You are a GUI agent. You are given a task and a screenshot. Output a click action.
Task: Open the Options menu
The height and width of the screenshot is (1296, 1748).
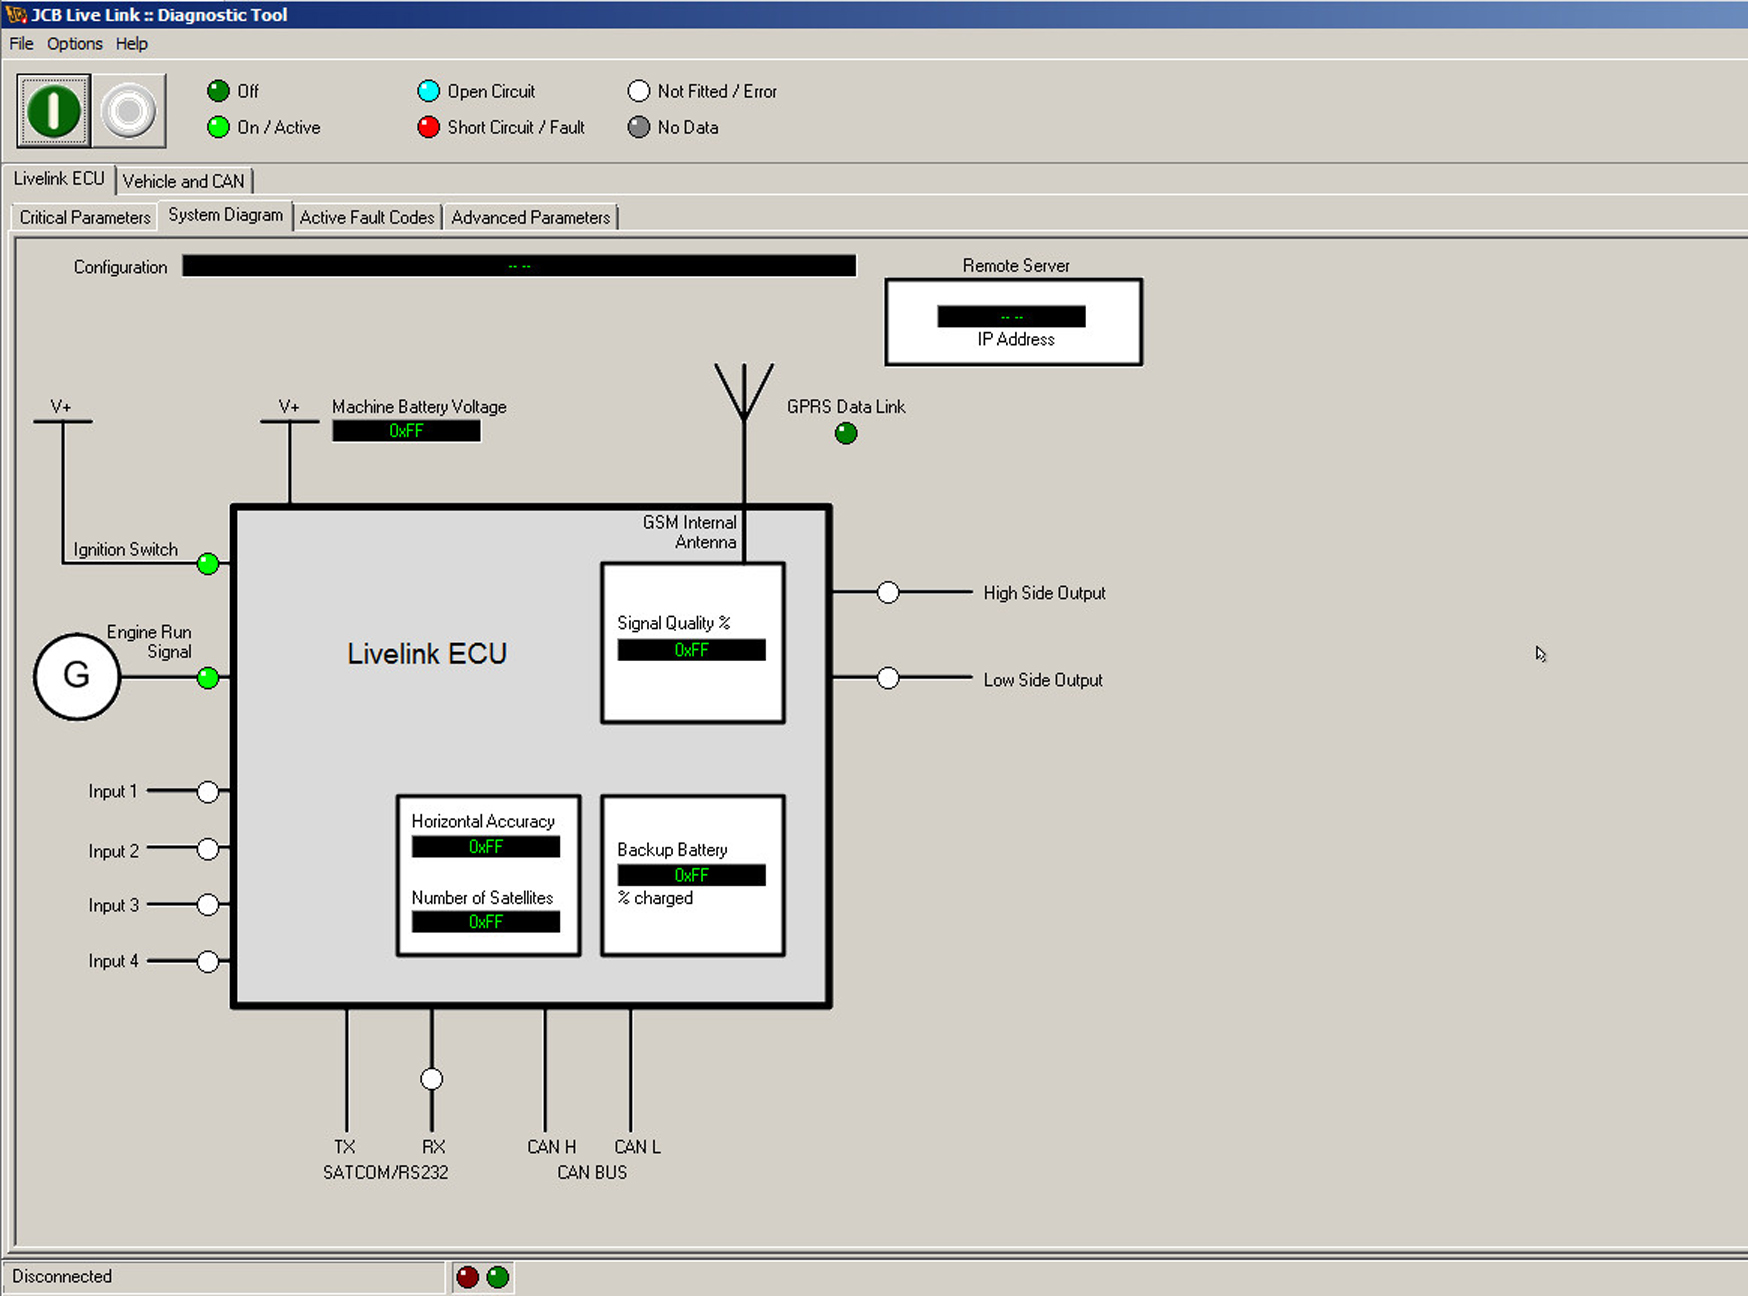pyautogui.click(x=75, y=44)
